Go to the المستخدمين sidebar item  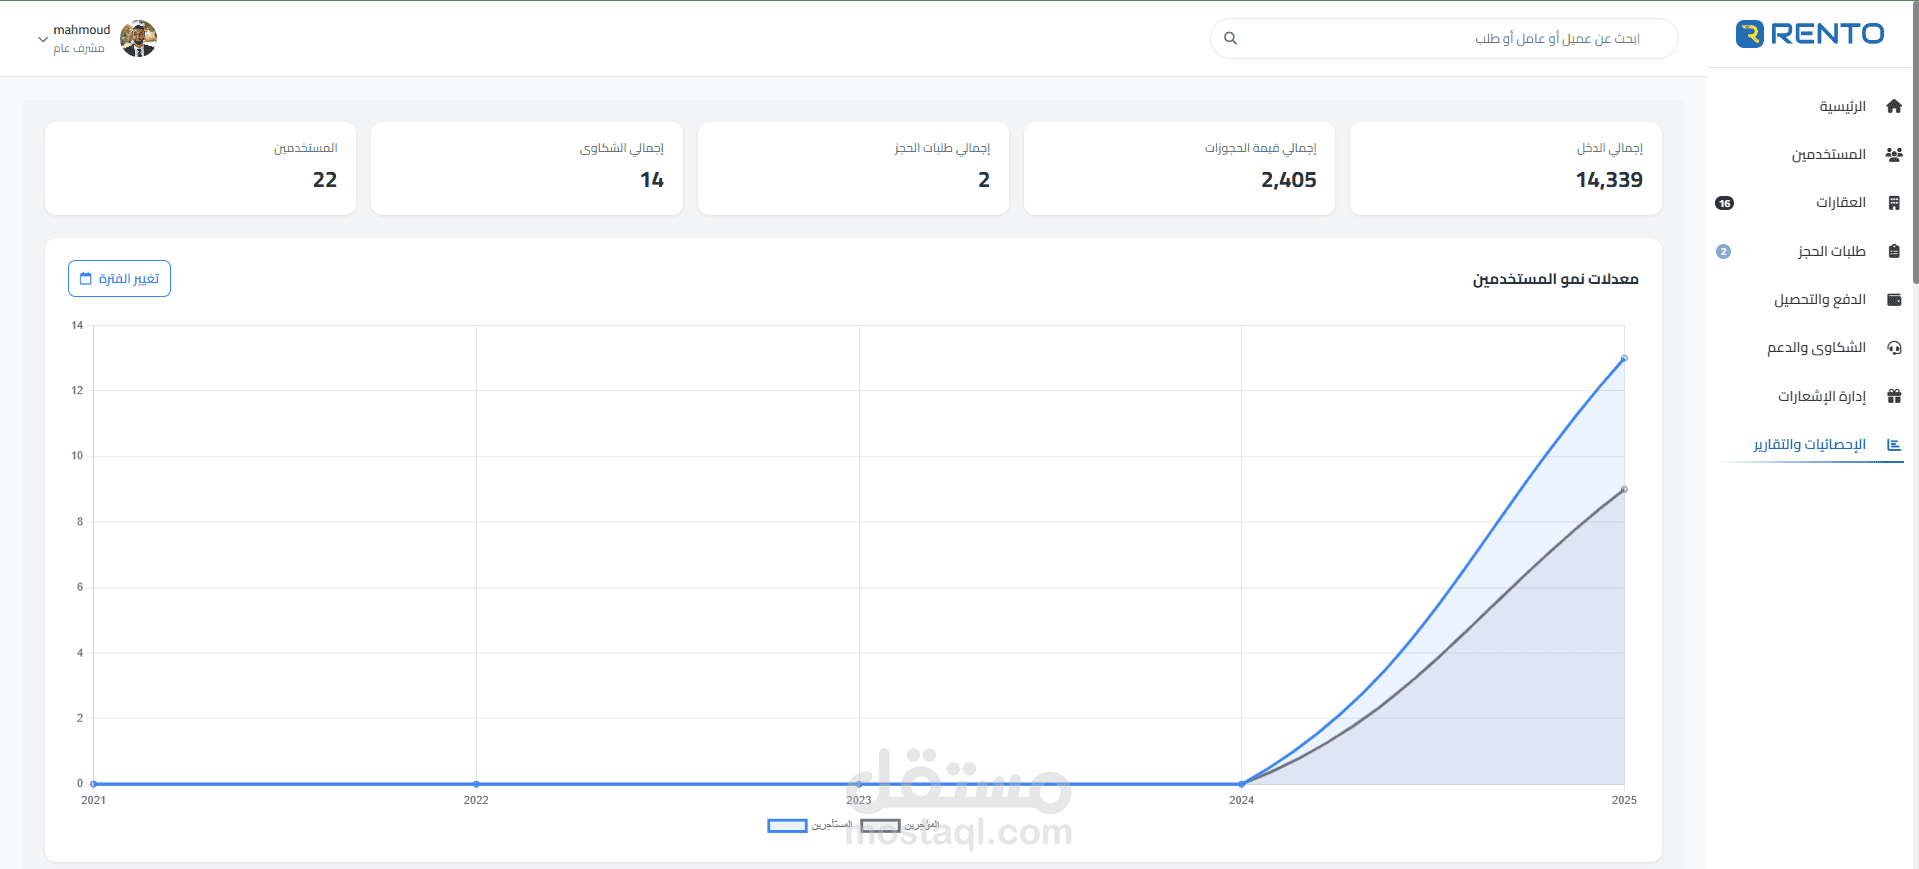point(1828,155)
